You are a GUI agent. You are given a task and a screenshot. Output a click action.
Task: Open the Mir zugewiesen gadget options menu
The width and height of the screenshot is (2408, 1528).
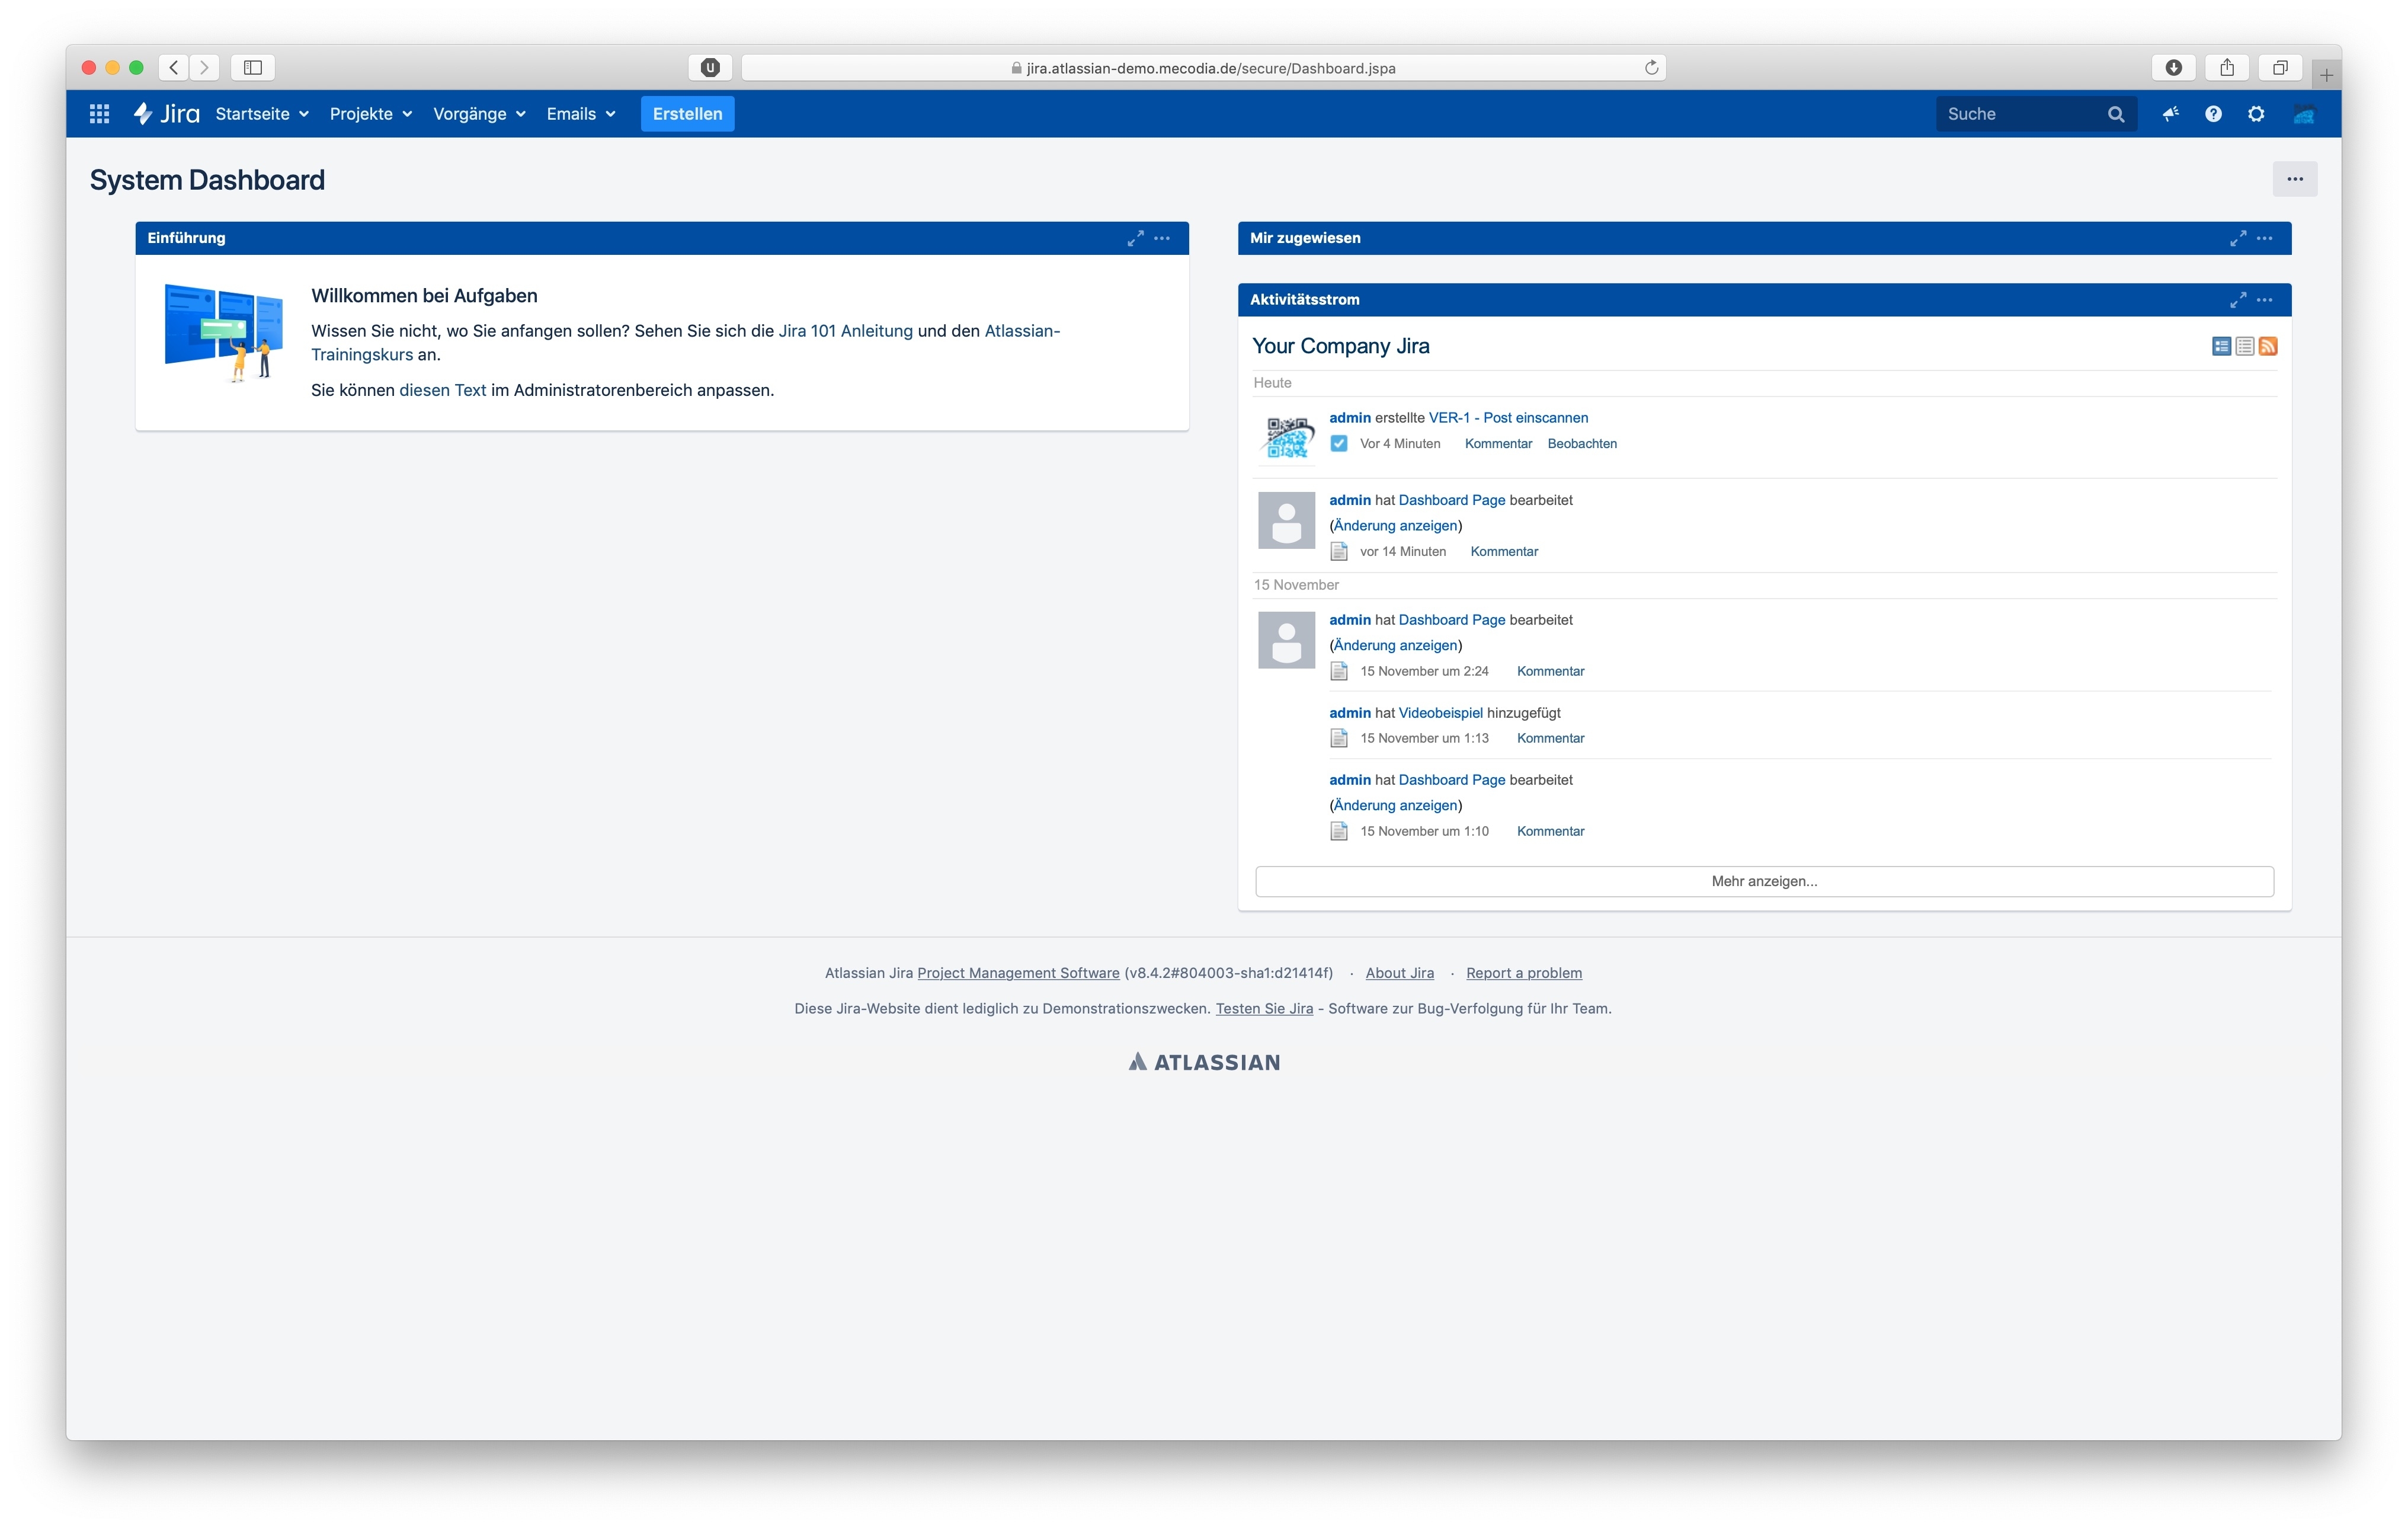2265,238
